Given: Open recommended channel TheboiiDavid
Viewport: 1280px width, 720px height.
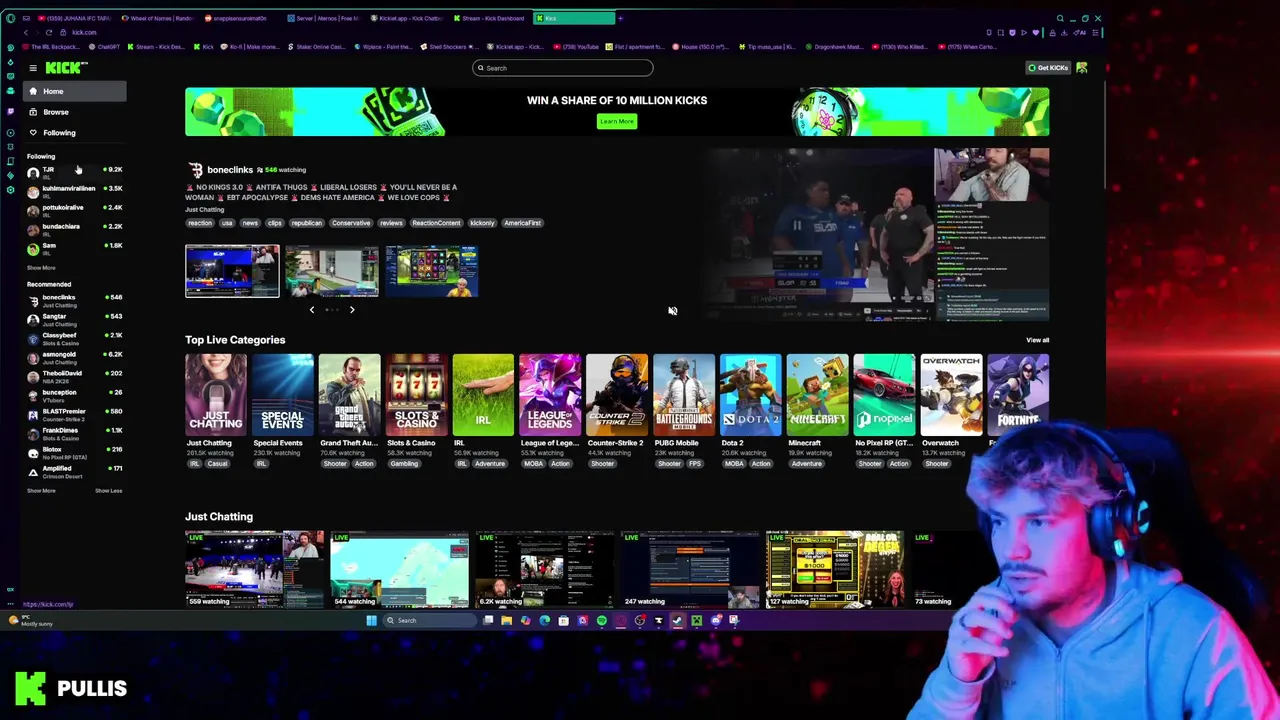Looking at the screenshot, I should tap(75, 376).
